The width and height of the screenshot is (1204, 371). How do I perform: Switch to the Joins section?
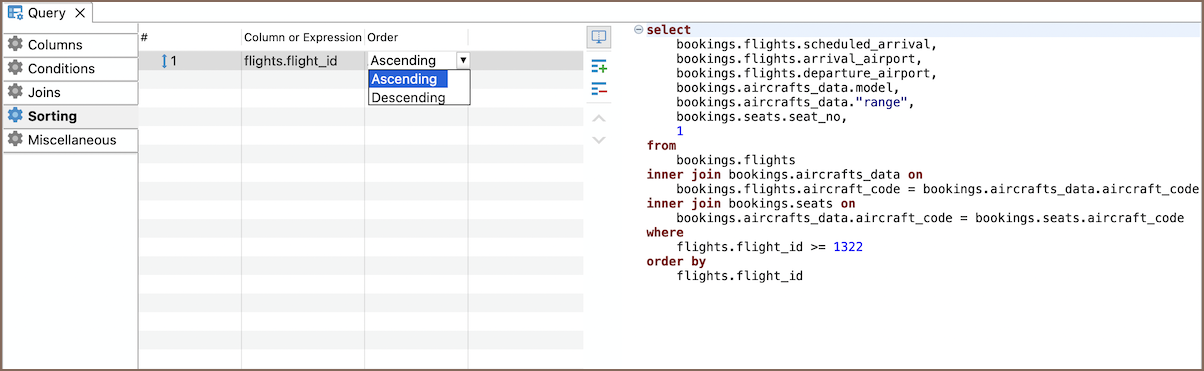point(70,93)
